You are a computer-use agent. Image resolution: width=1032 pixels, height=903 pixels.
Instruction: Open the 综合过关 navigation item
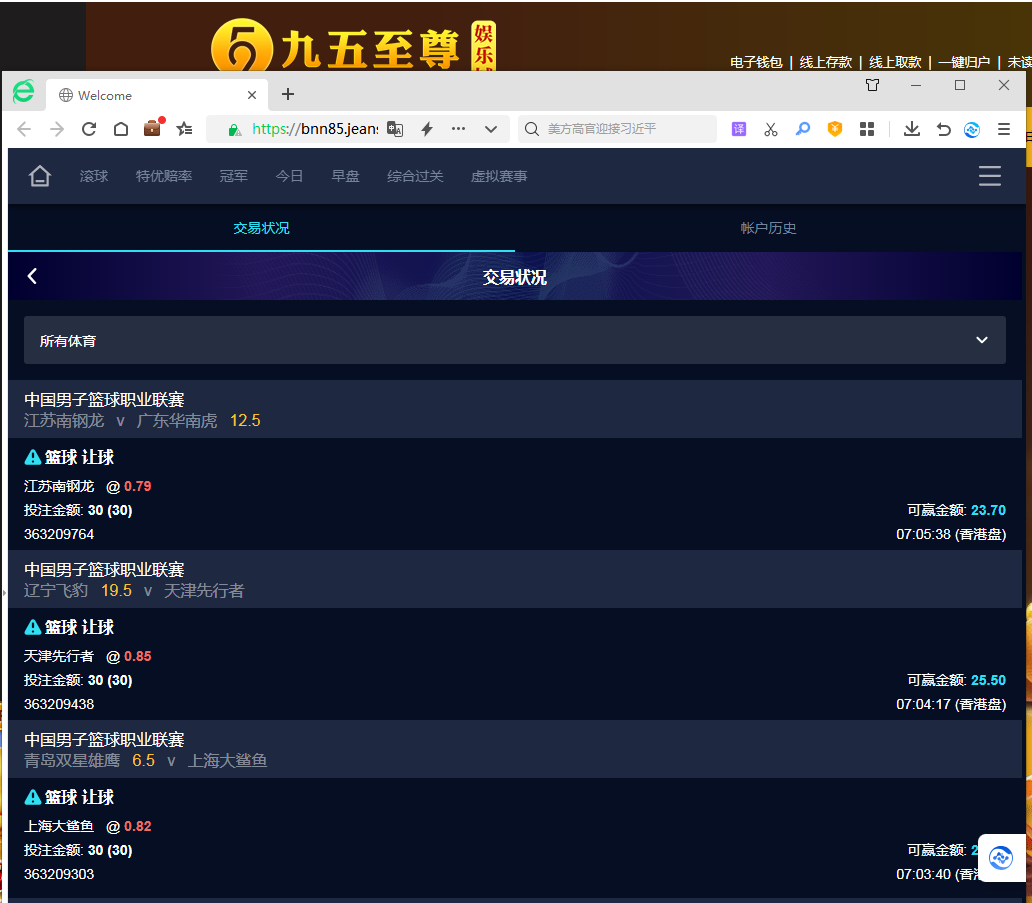(x=415, y=177)
